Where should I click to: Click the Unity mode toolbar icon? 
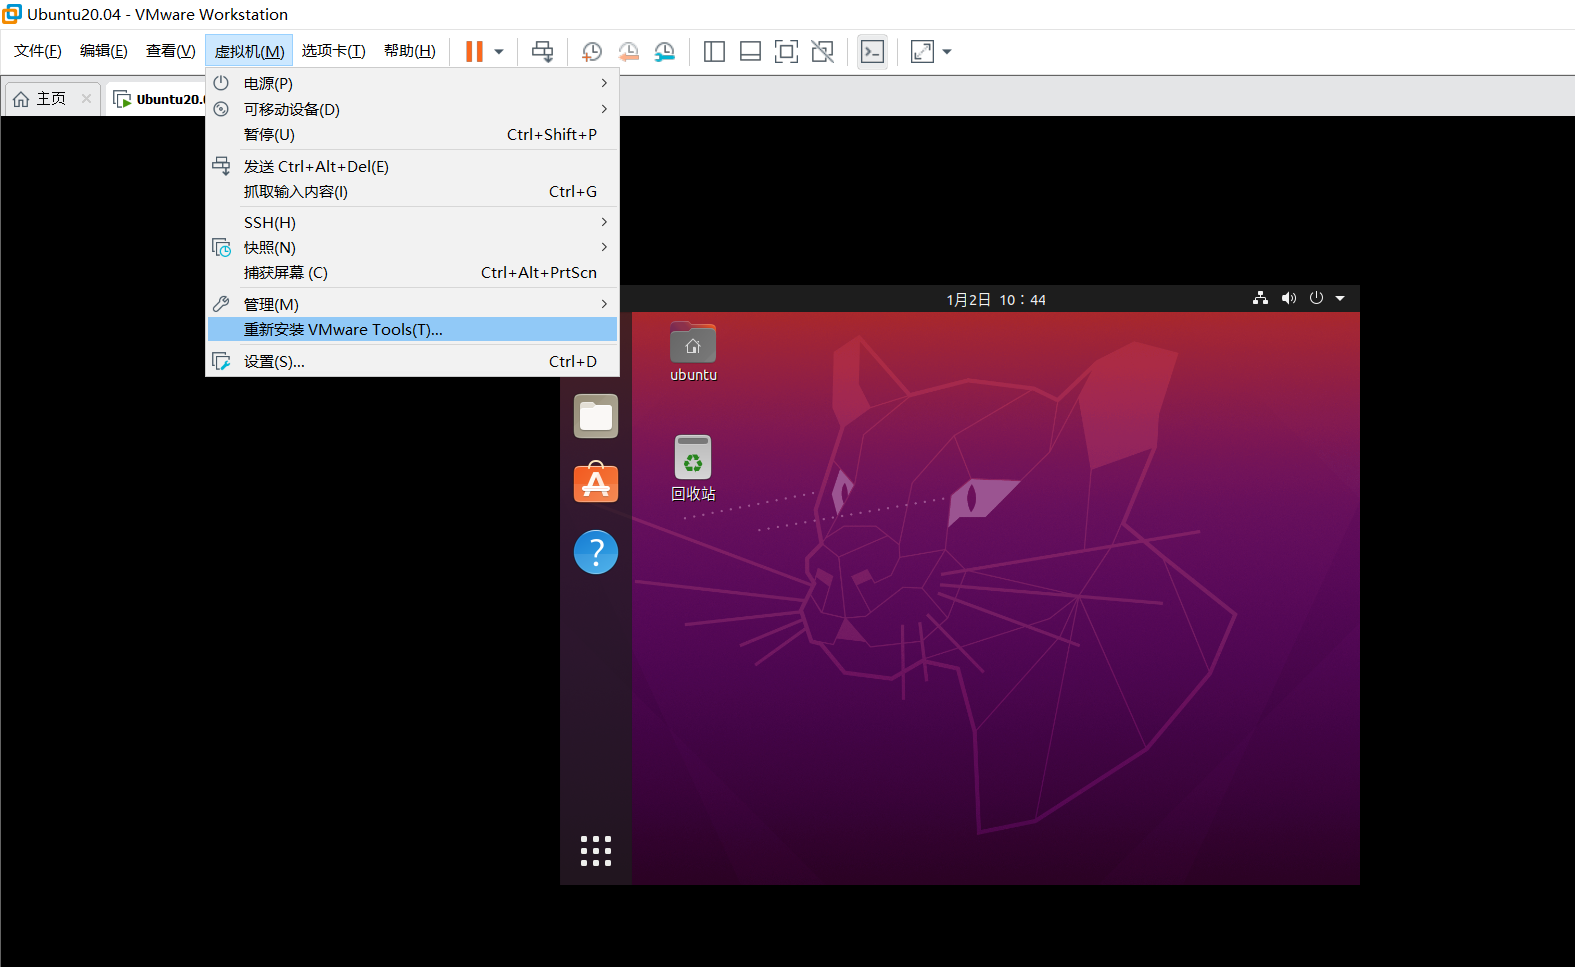823,52
